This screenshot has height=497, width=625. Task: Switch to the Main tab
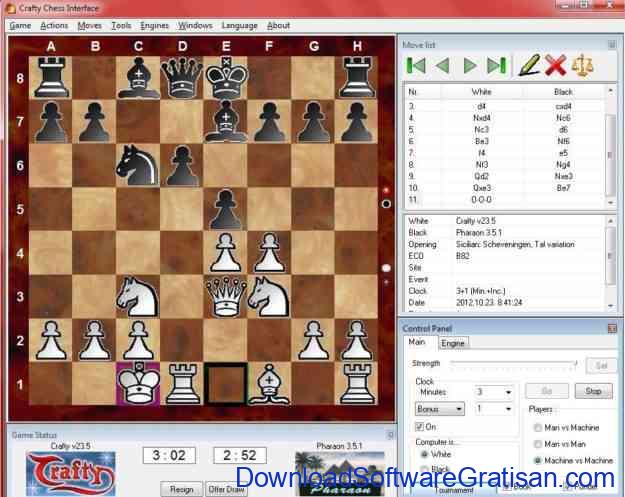click(417, 342)
